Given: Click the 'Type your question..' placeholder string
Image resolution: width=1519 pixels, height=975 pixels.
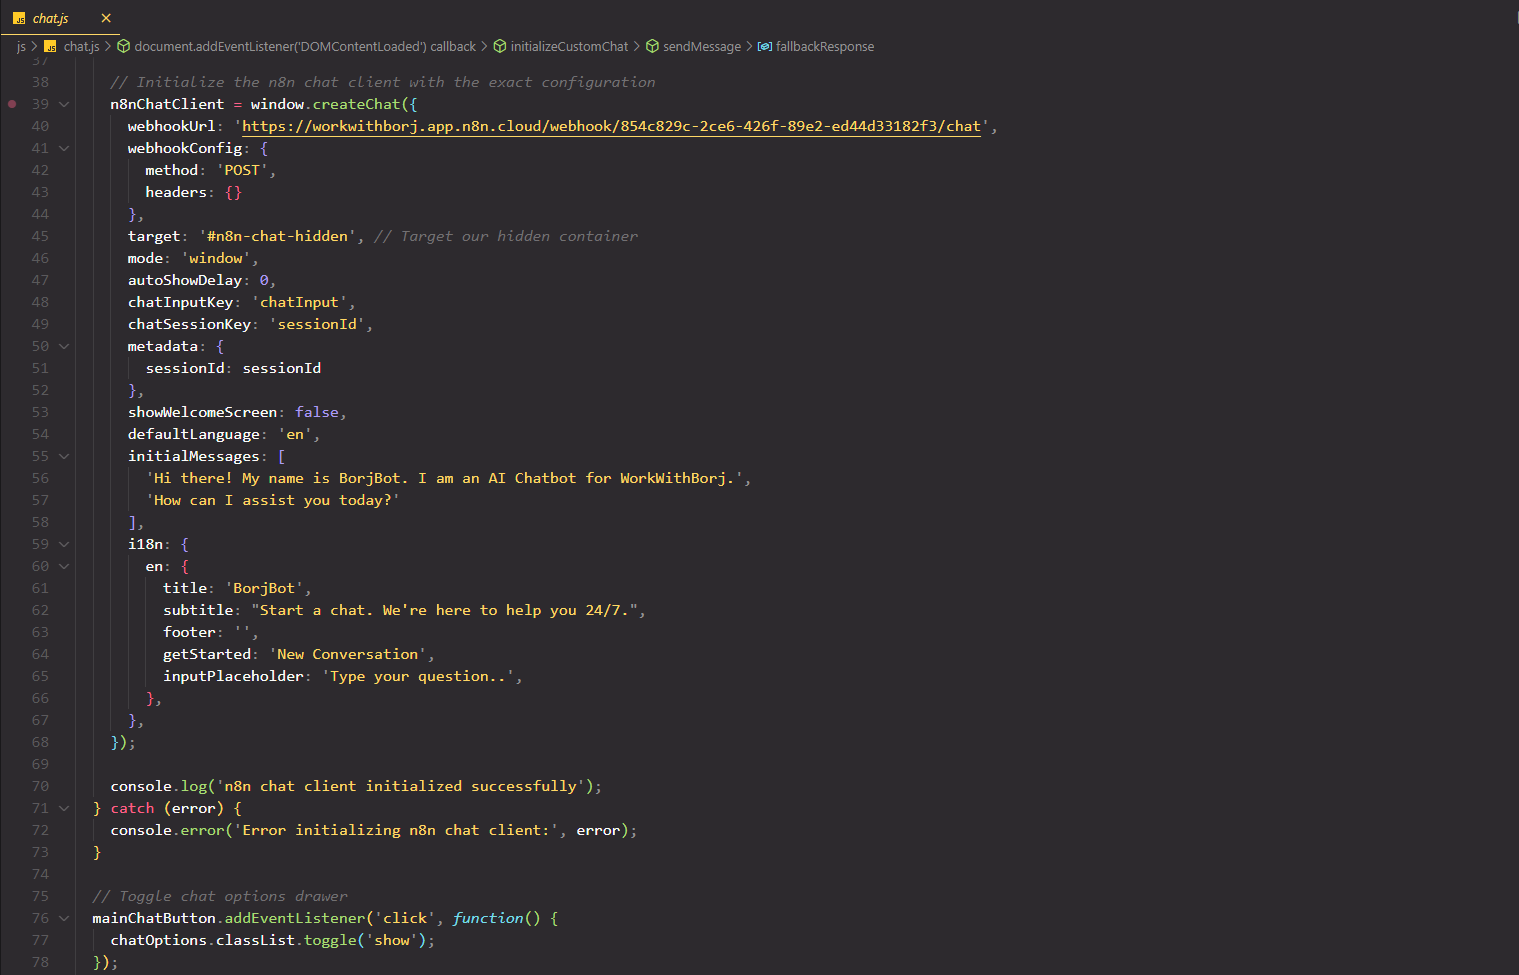Looking at the screenshot, I should point(418,676).
